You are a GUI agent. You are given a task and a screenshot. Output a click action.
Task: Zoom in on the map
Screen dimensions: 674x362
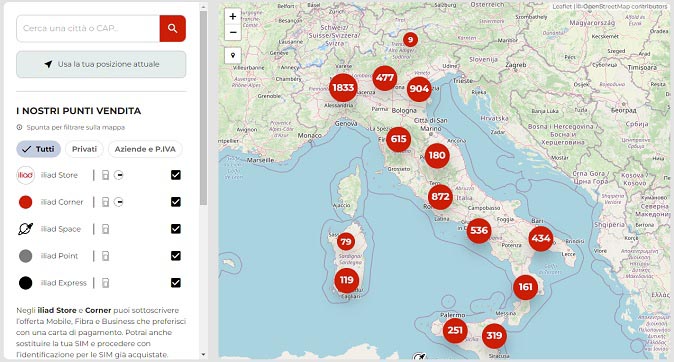pyautogui.click(x=233, y=17)
